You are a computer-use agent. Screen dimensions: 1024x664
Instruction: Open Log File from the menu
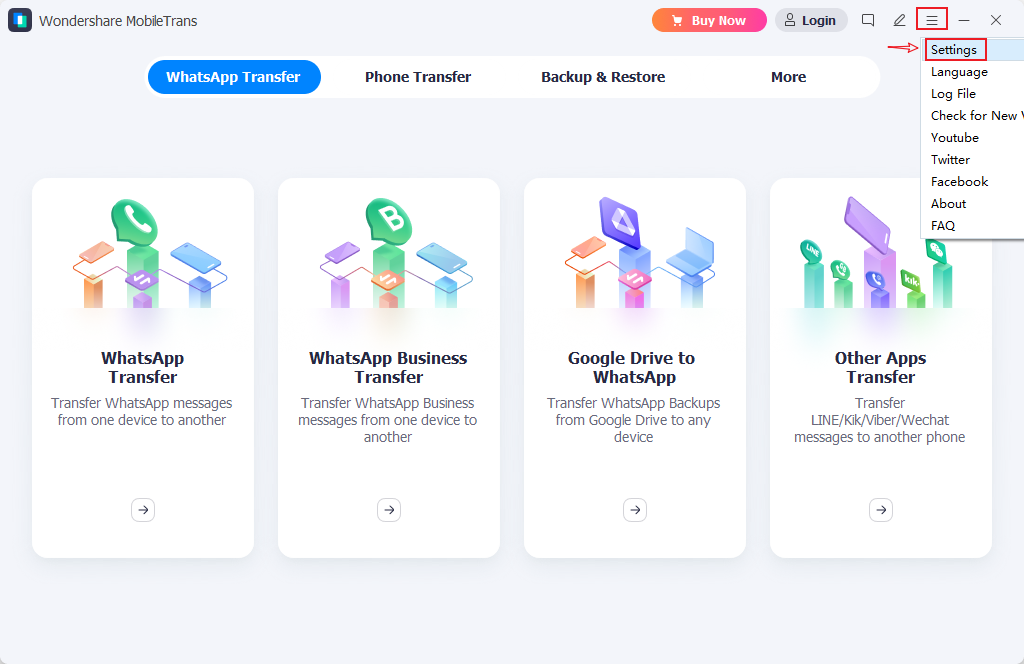[x=953, y=94]
